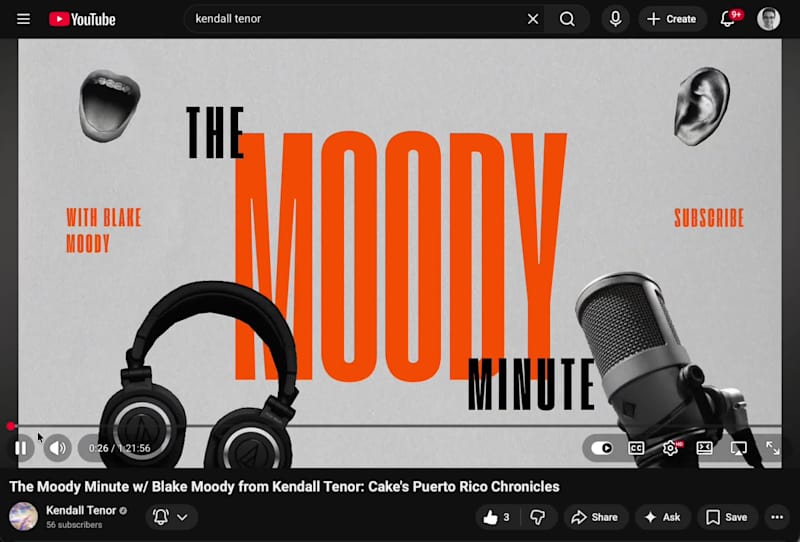Click the video frame on MOODY artwork

click(399, 255)
